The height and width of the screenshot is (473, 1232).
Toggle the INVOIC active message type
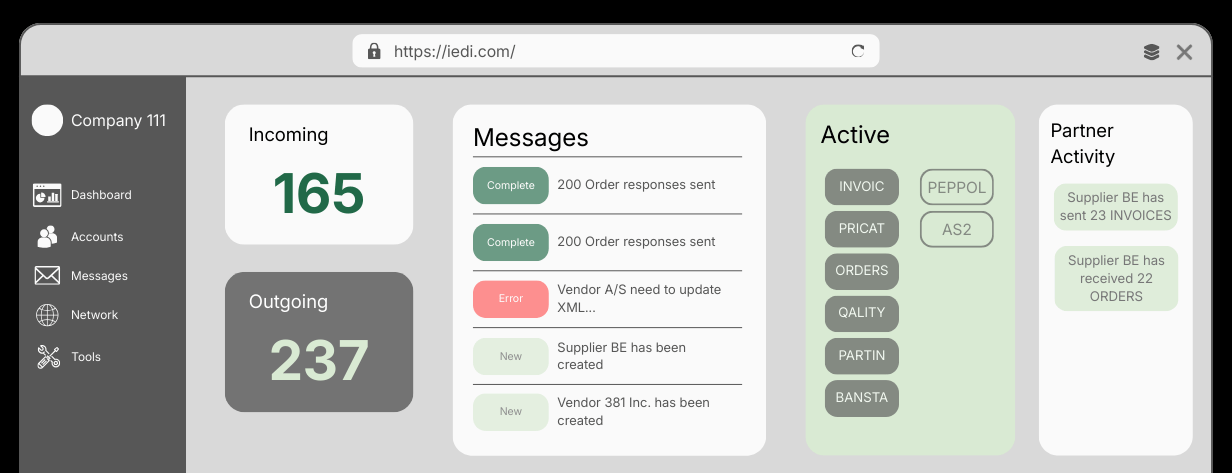click(861, 187)
